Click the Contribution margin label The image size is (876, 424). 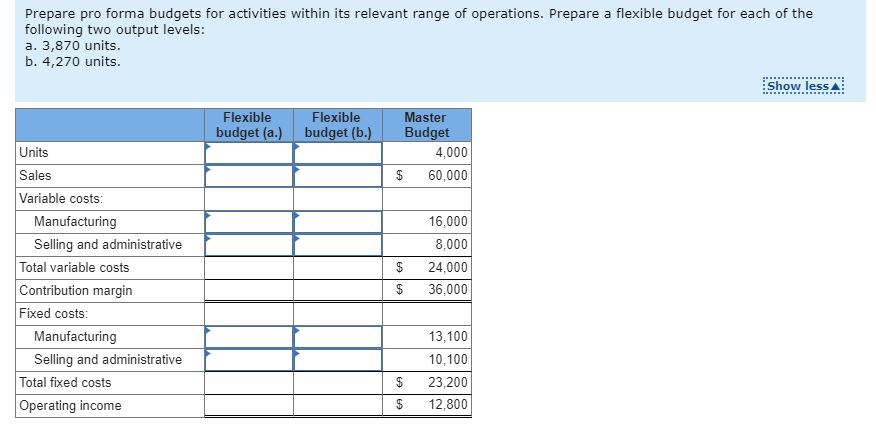75,290
